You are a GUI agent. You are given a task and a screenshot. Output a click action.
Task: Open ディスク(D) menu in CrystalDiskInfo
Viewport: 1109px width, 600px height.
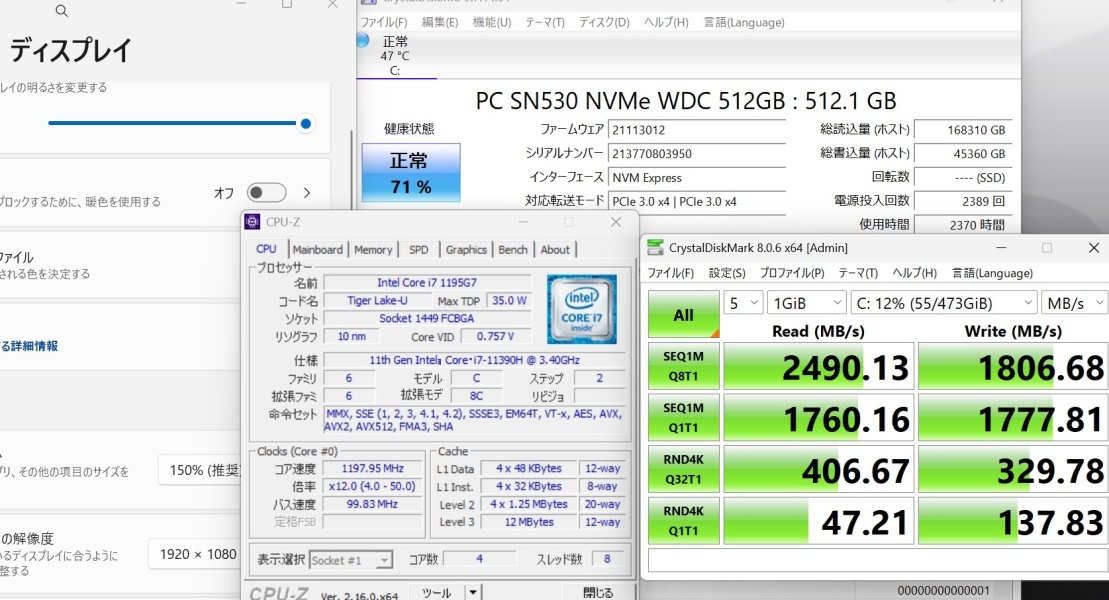pos(604,23)
